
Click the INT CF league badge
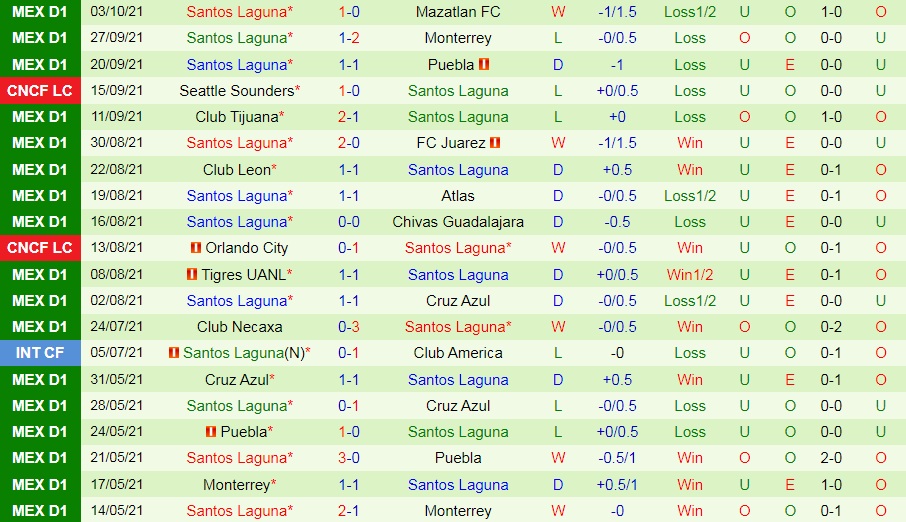[x=41, y=353]
